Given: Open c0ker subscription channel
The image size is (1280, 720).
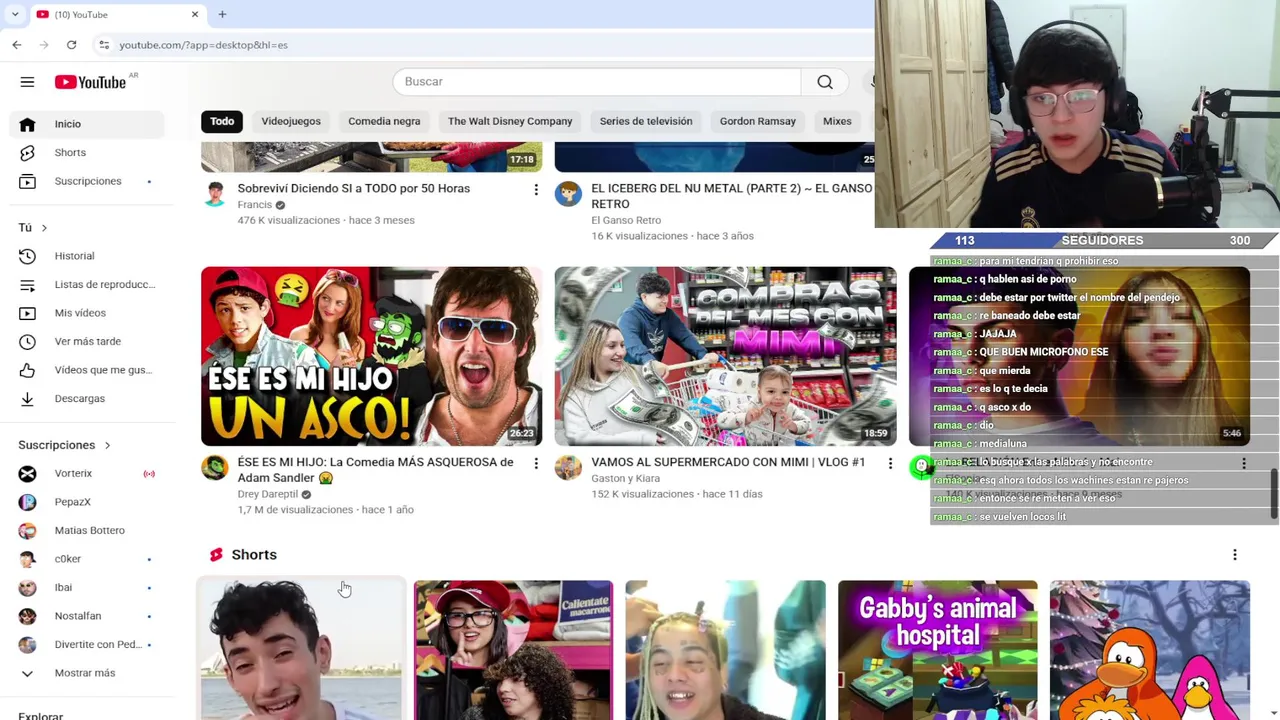Looking at the screenshot, I should coord(87,559).
